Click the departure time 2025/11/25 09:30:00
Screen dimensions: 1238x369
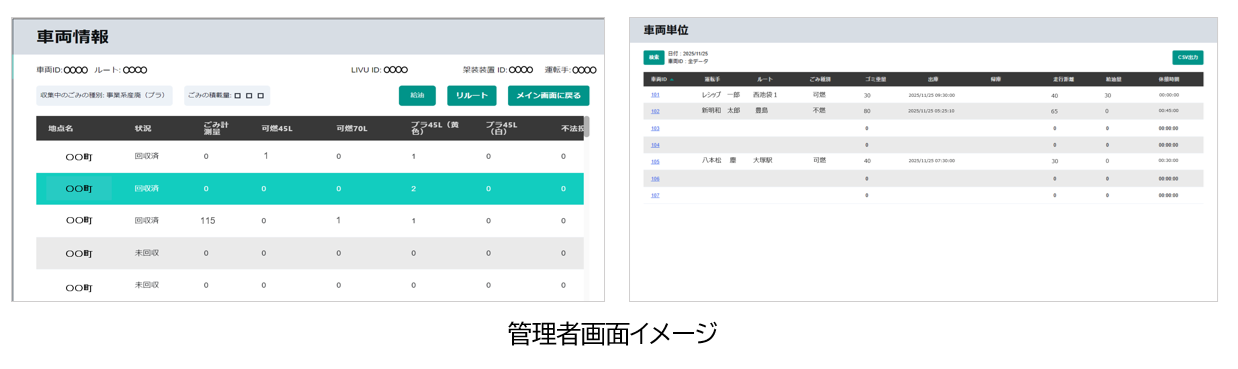(931, 95)
